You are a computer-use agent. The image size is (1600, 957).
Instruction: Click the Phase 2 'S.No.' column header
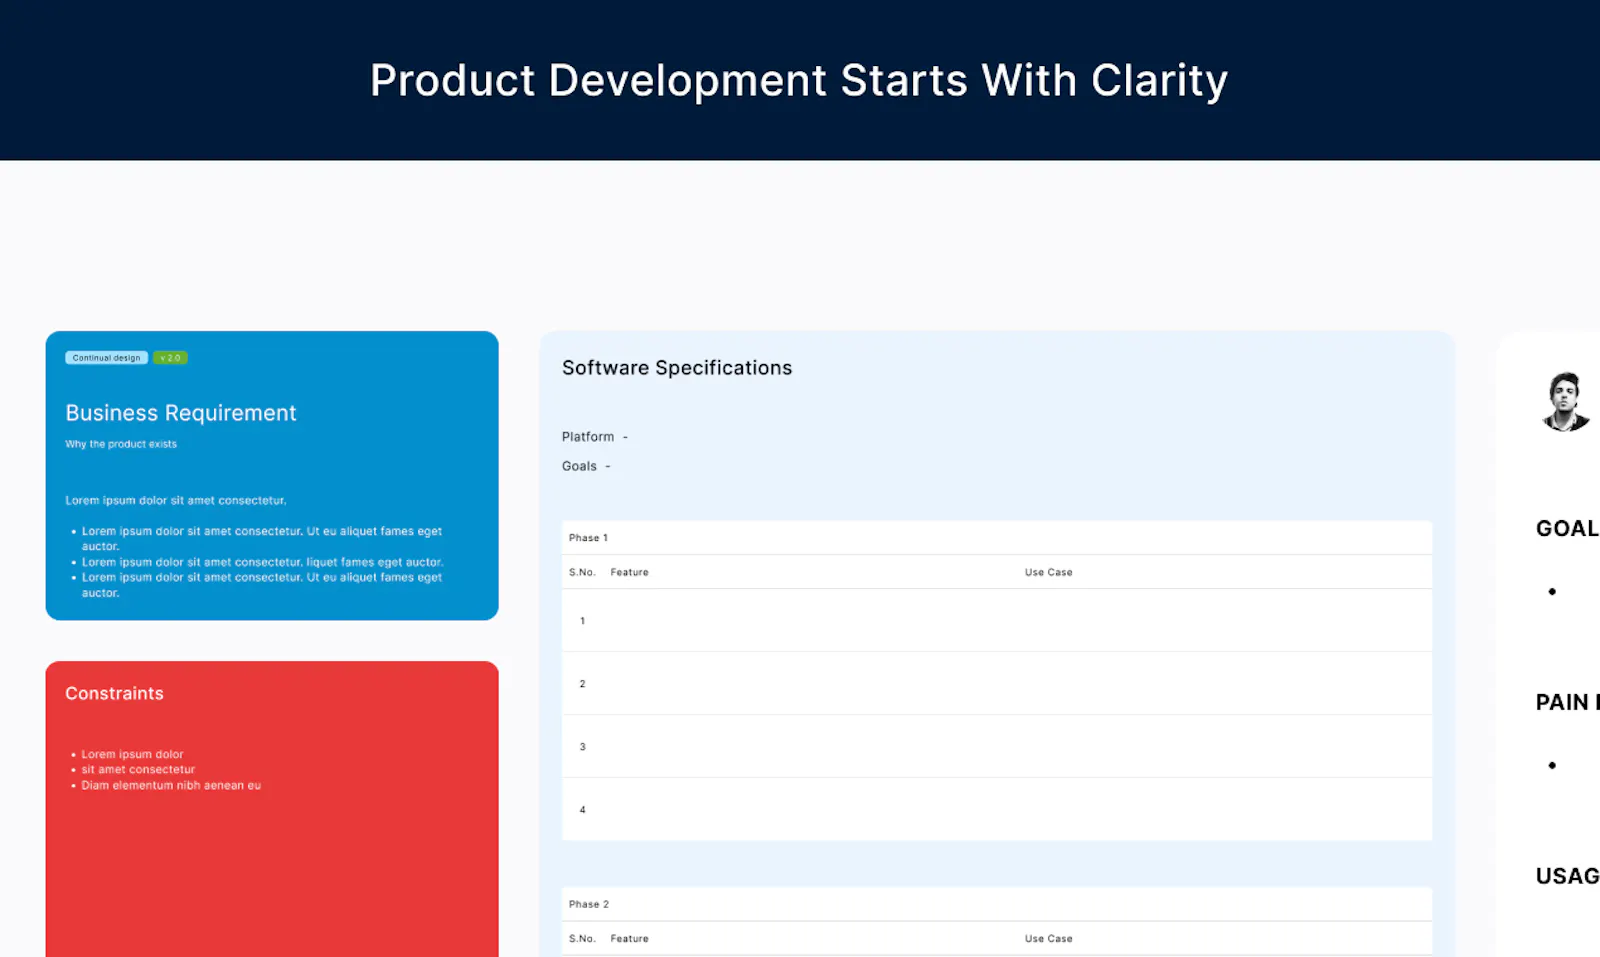[582, 938]
